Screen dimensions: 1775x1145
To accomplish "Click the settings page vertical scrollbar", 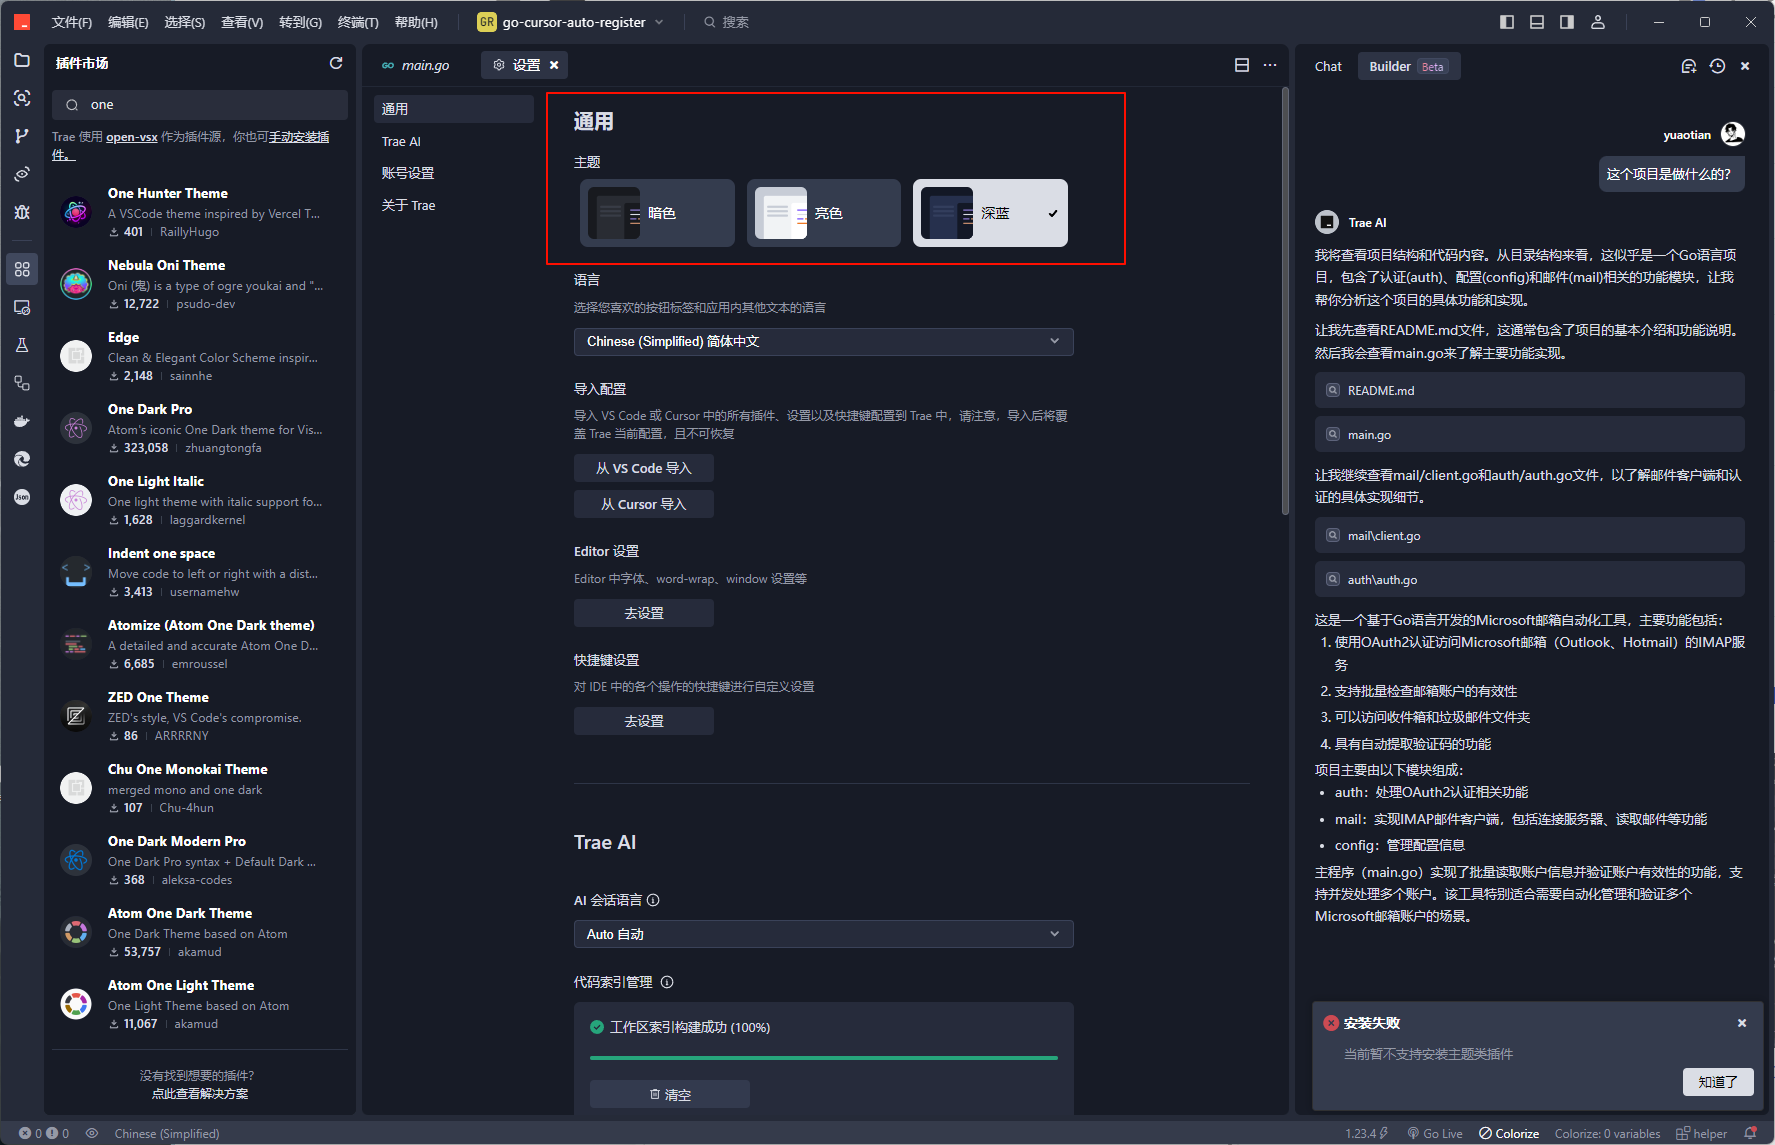I will pos(1285,301).
